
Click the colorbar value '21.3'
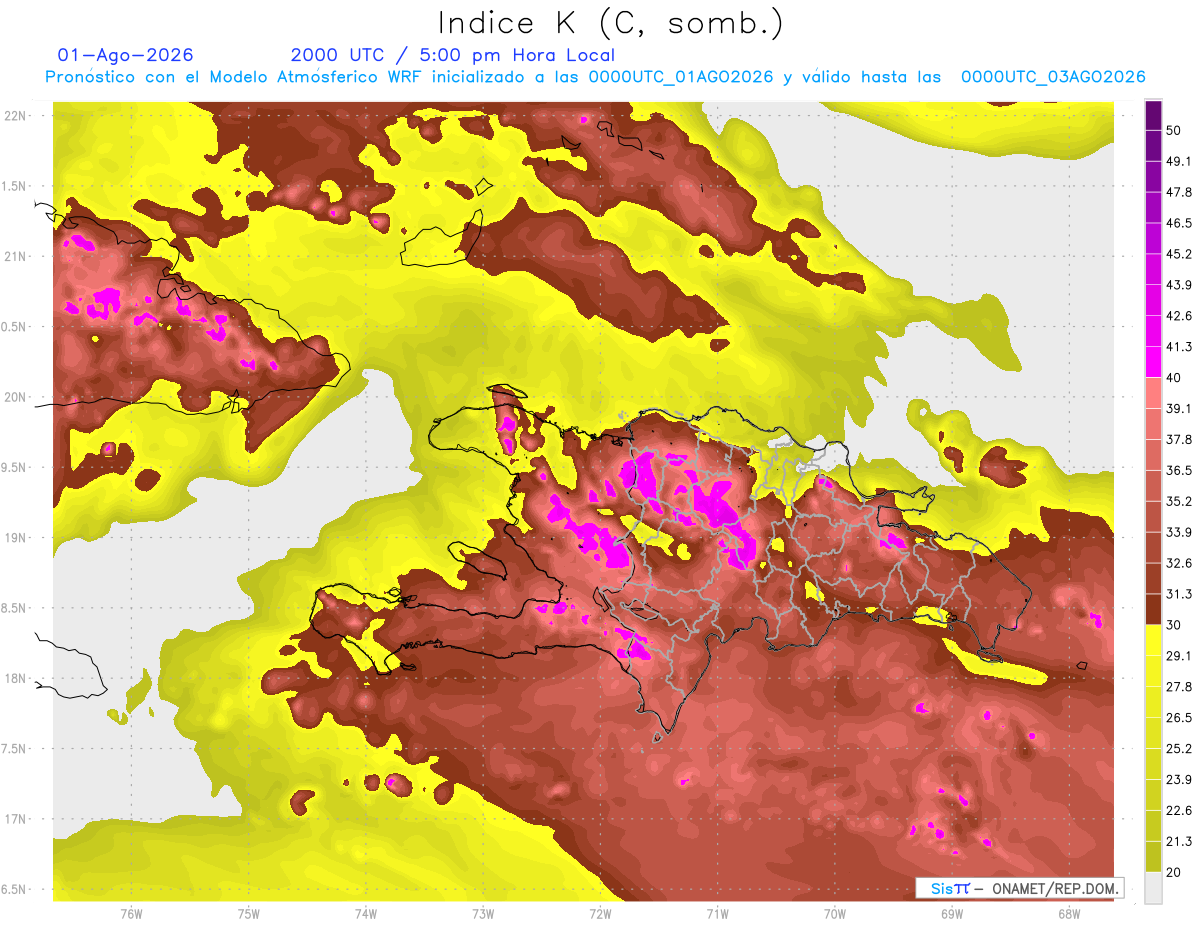[1178, 842]
